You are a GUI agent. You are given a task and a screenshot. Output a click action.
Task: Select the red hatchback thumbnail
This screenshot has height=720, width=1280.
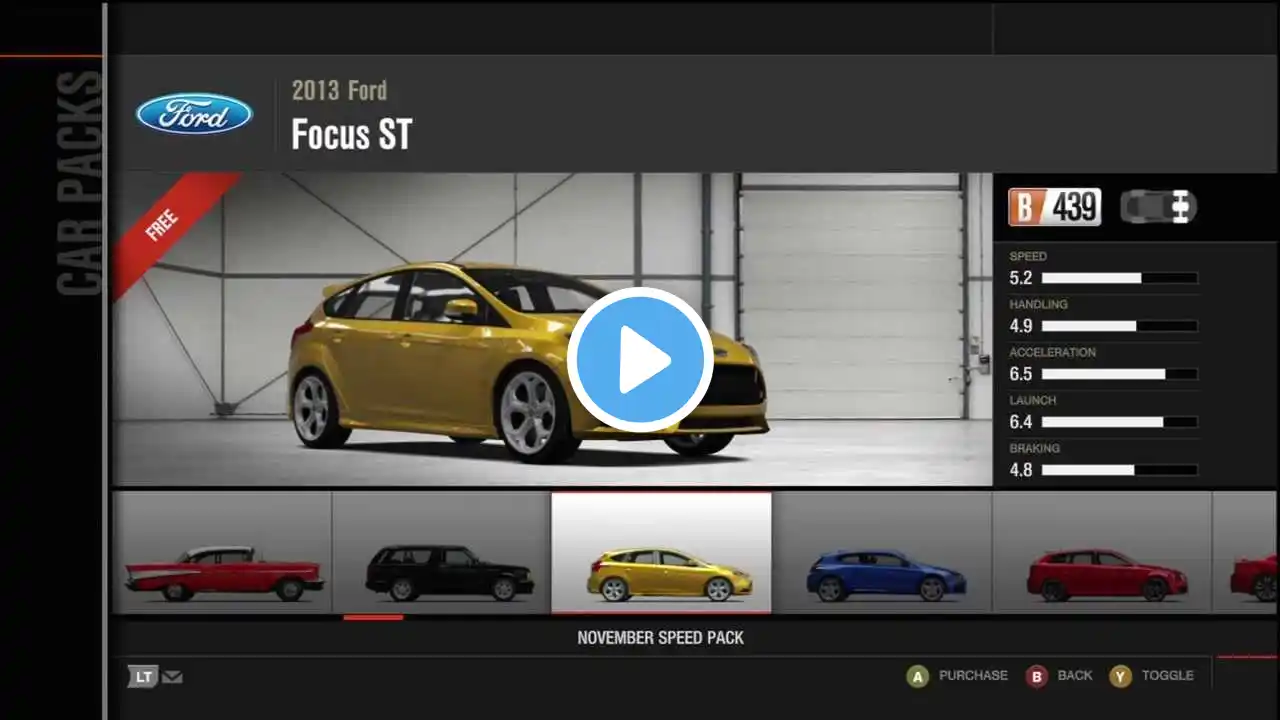1102,552
